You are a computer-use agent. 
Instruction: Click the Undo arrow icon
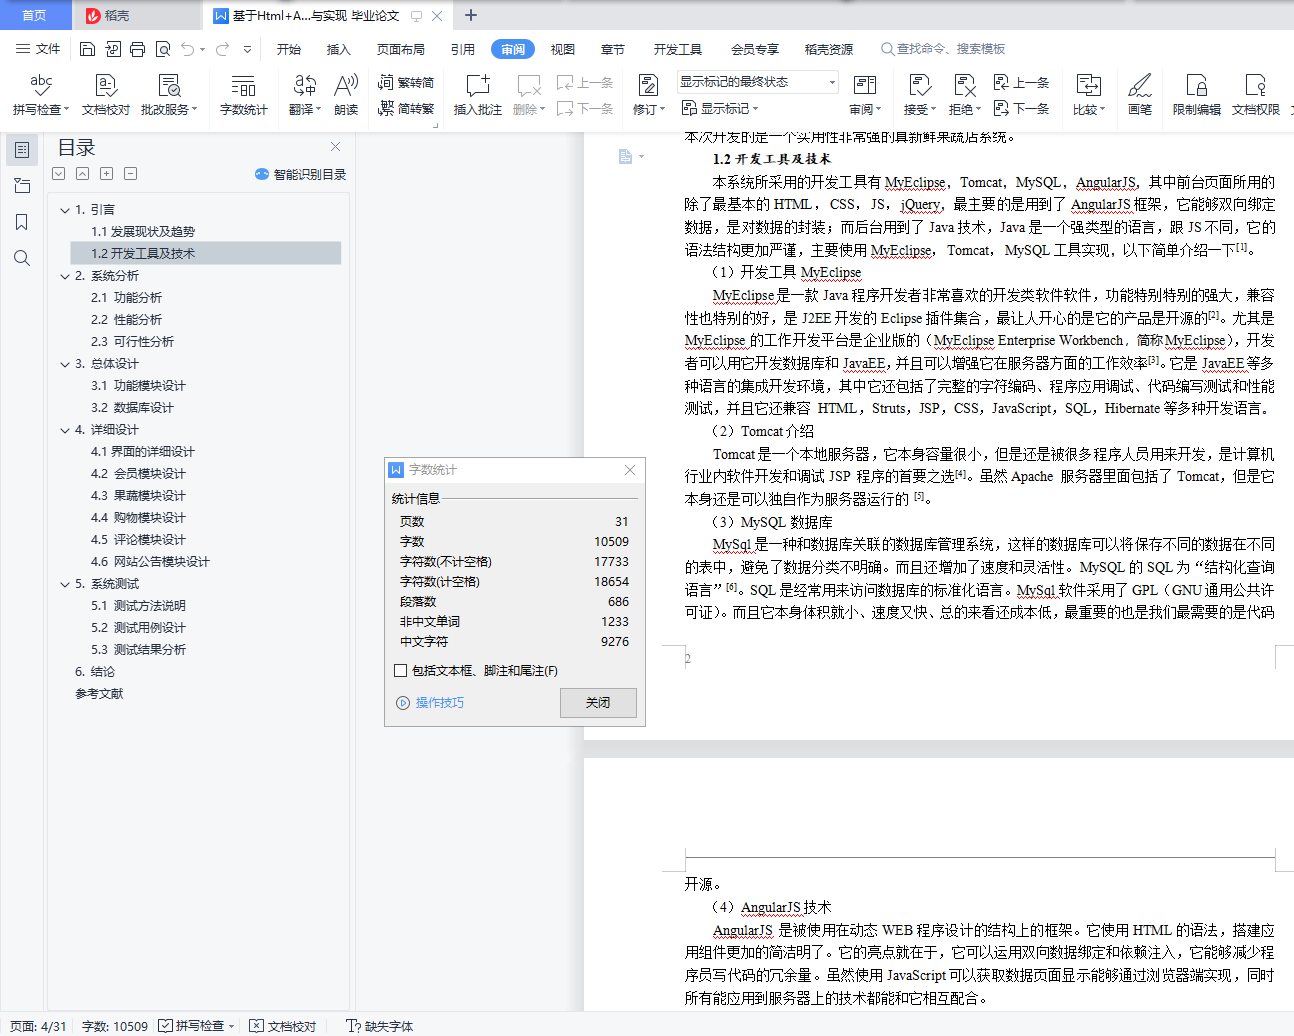(x=188, y=49)
